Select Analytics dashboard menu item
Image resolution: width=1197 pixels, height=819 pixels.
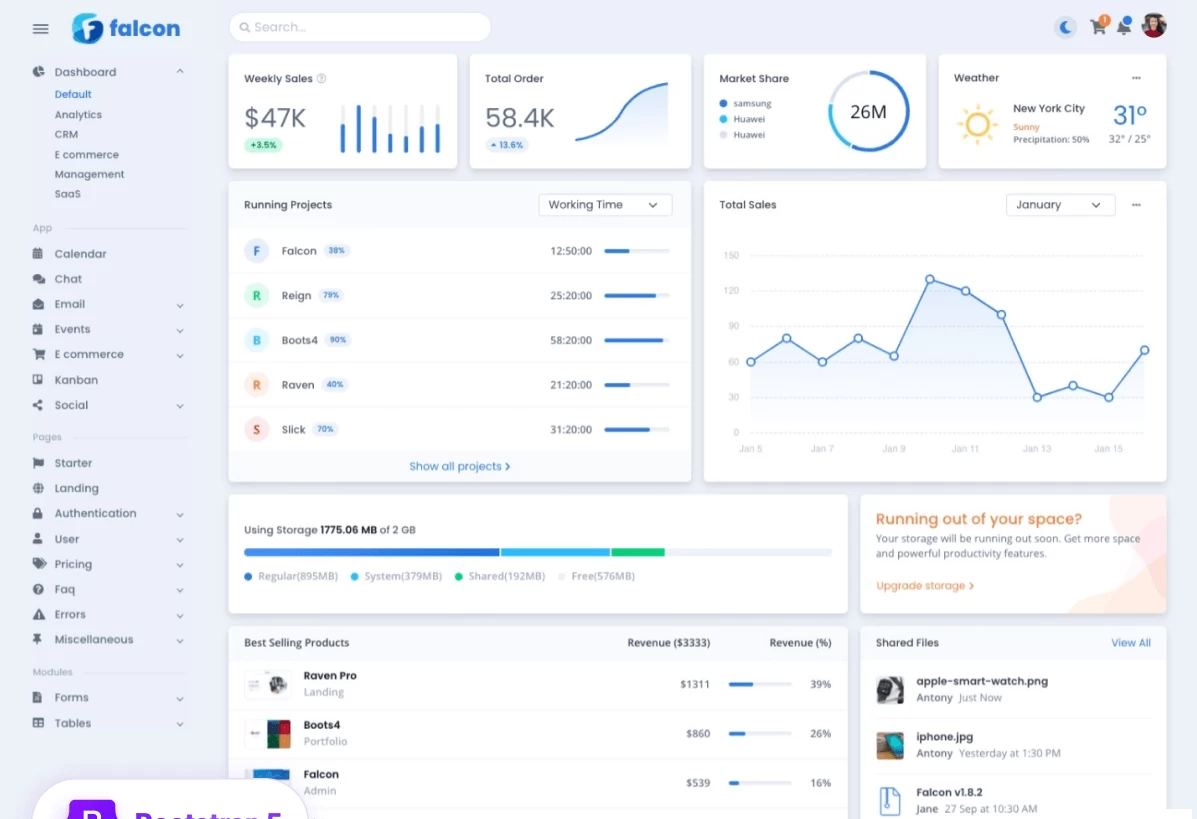[78, 114]
